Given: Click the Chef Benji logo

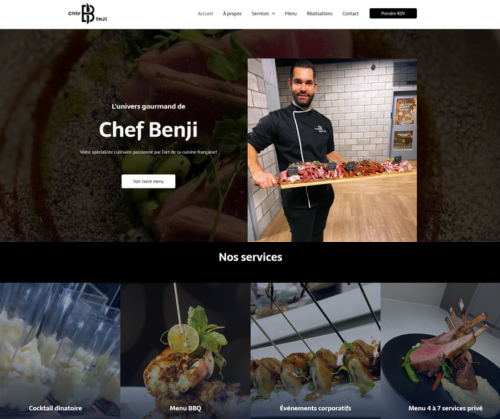Looking at the screenshot, I should click(88, 14).
